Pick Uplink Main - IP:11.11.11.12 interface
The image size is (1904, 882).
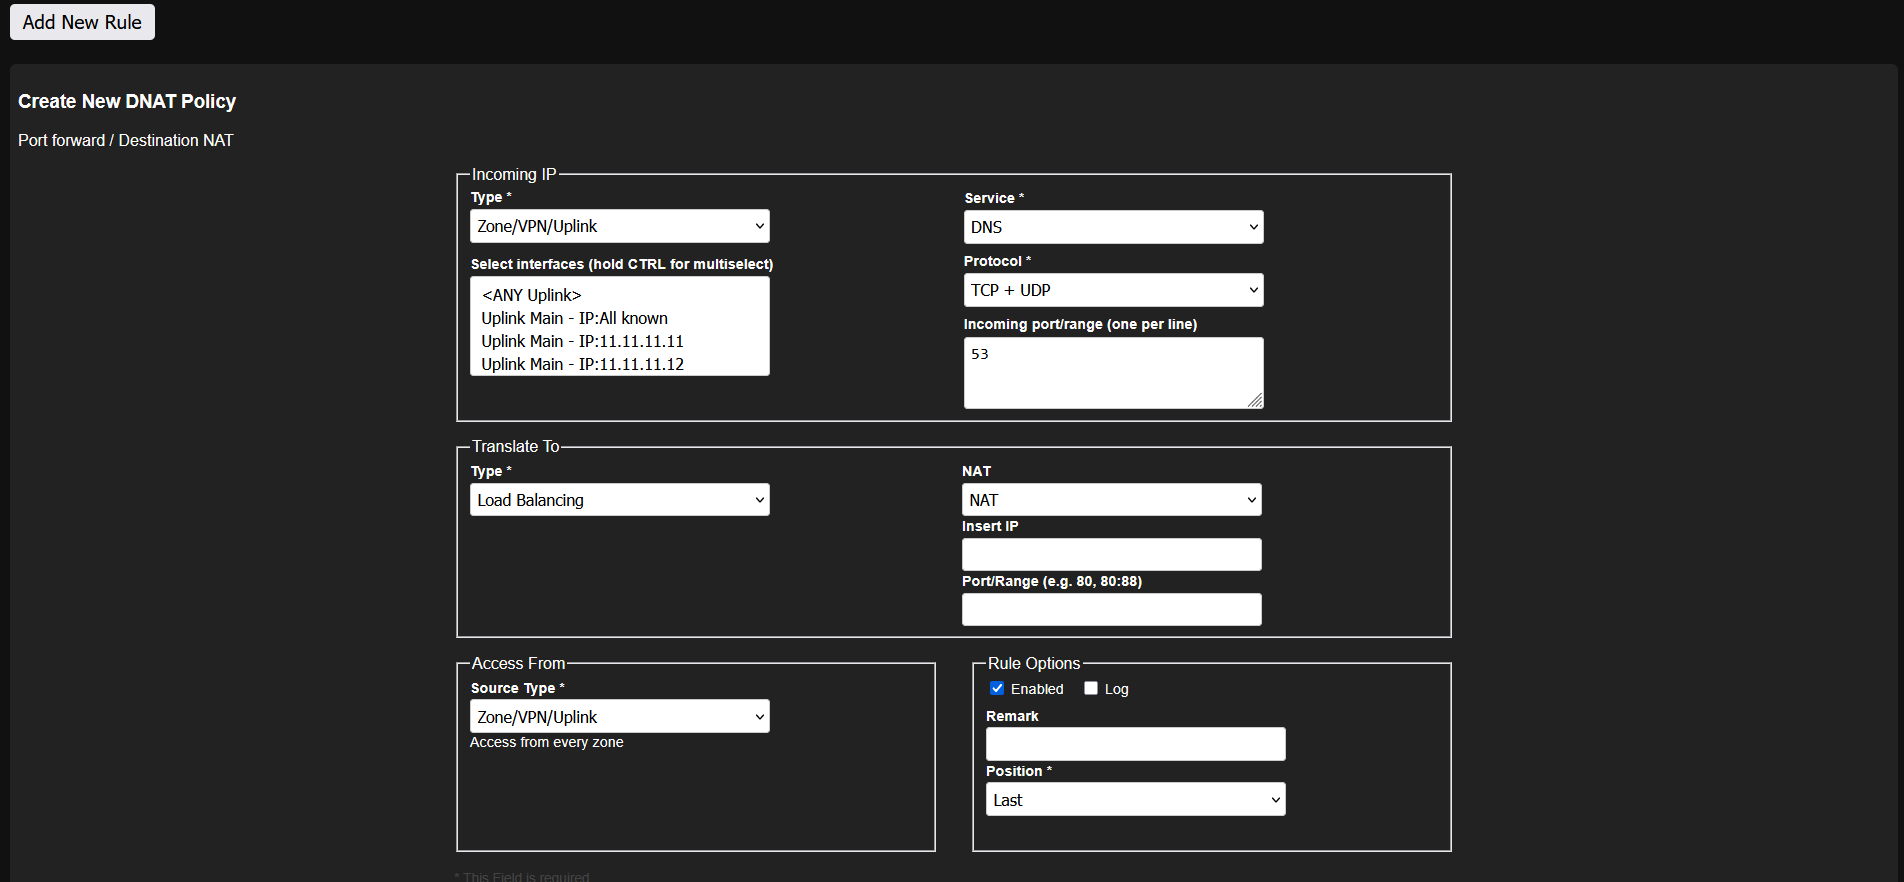coord(582,364)
